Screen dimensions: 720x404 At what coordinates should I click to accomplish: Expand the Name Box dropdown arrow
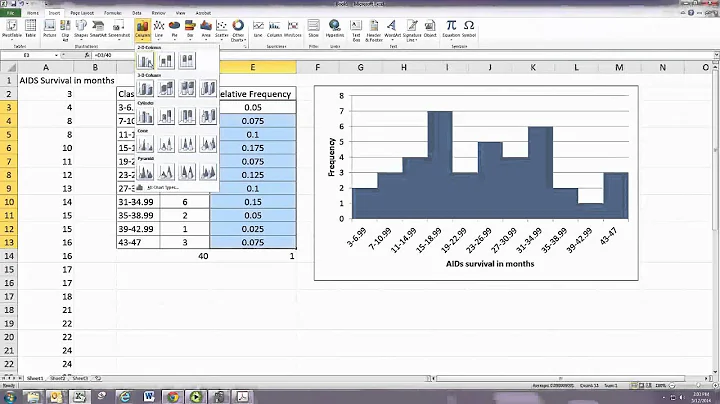point(56,55)
